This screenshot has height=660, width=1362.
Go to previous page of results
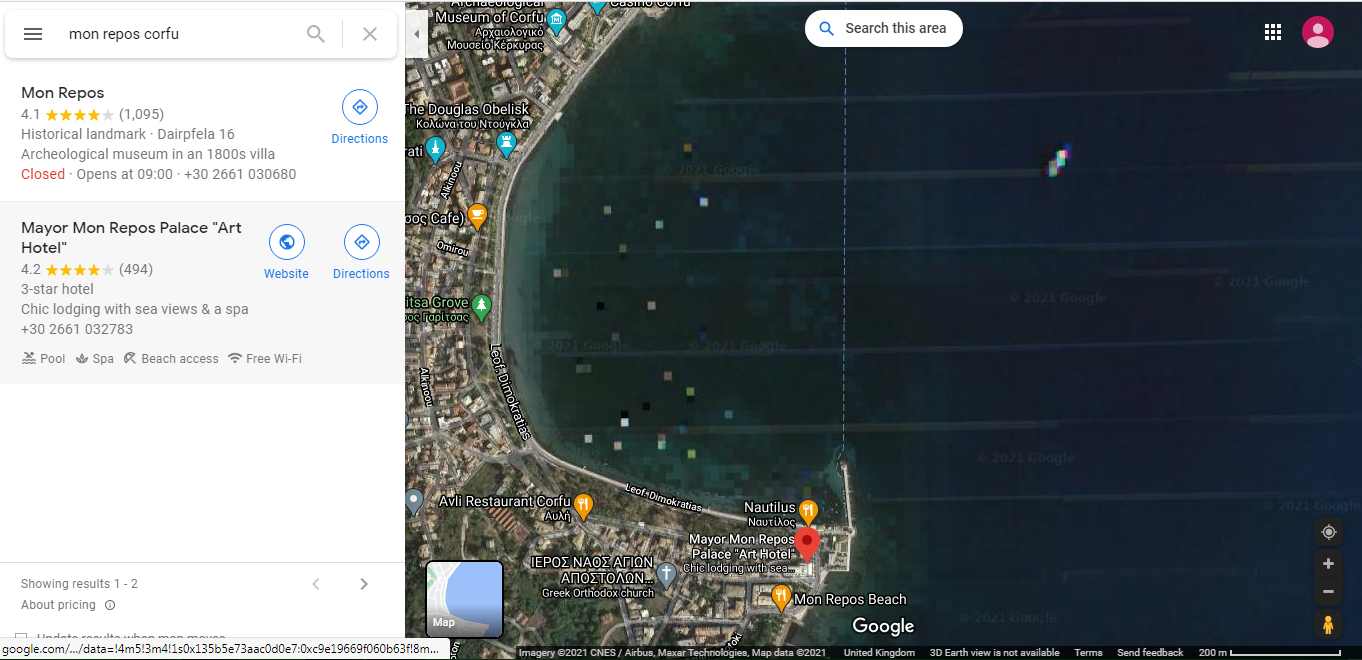[316, 584]
